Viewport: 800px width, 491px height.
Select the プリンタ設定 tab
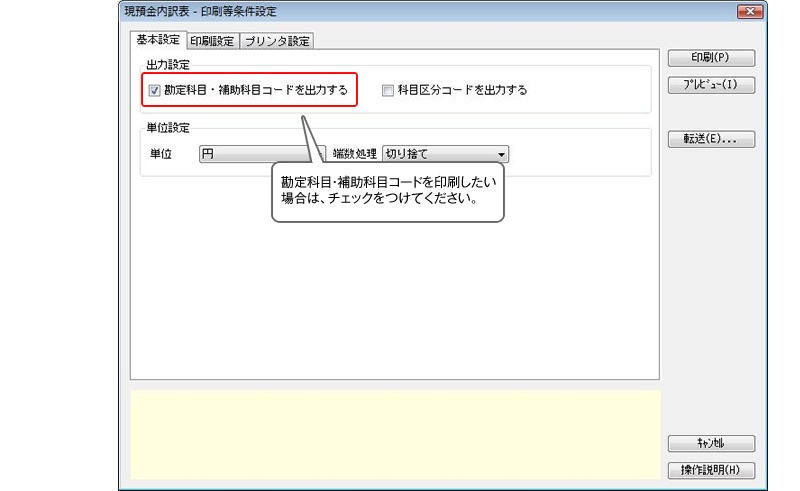click(x=277, y=41)
